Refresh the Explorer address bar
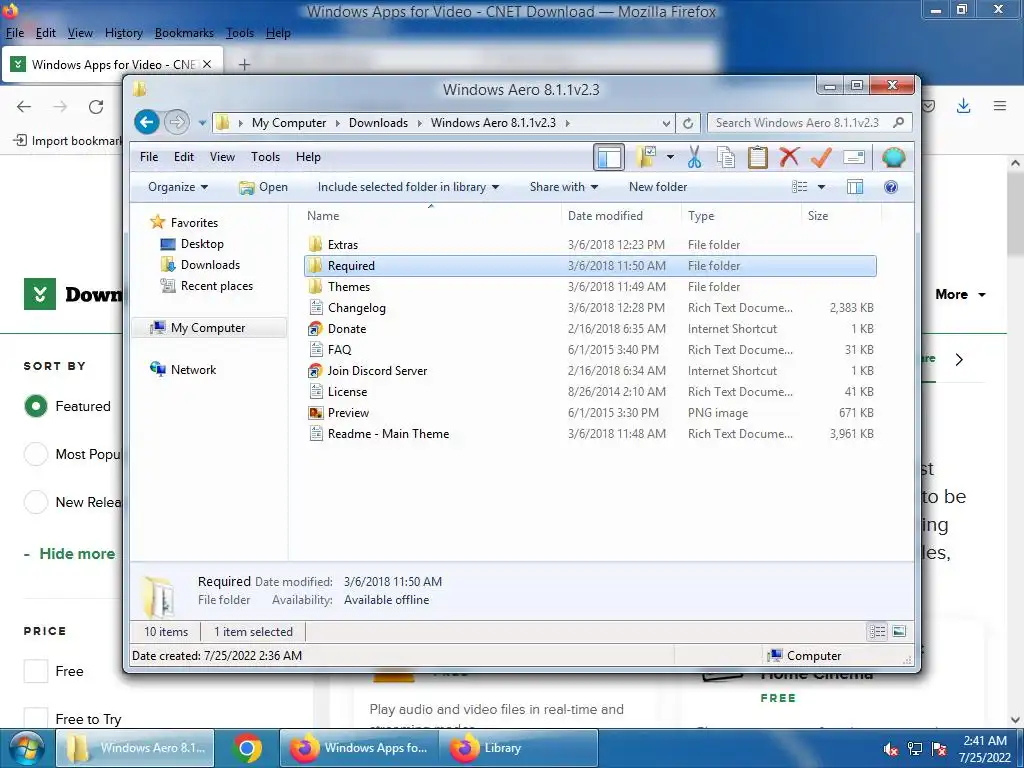 coord(688,123)
